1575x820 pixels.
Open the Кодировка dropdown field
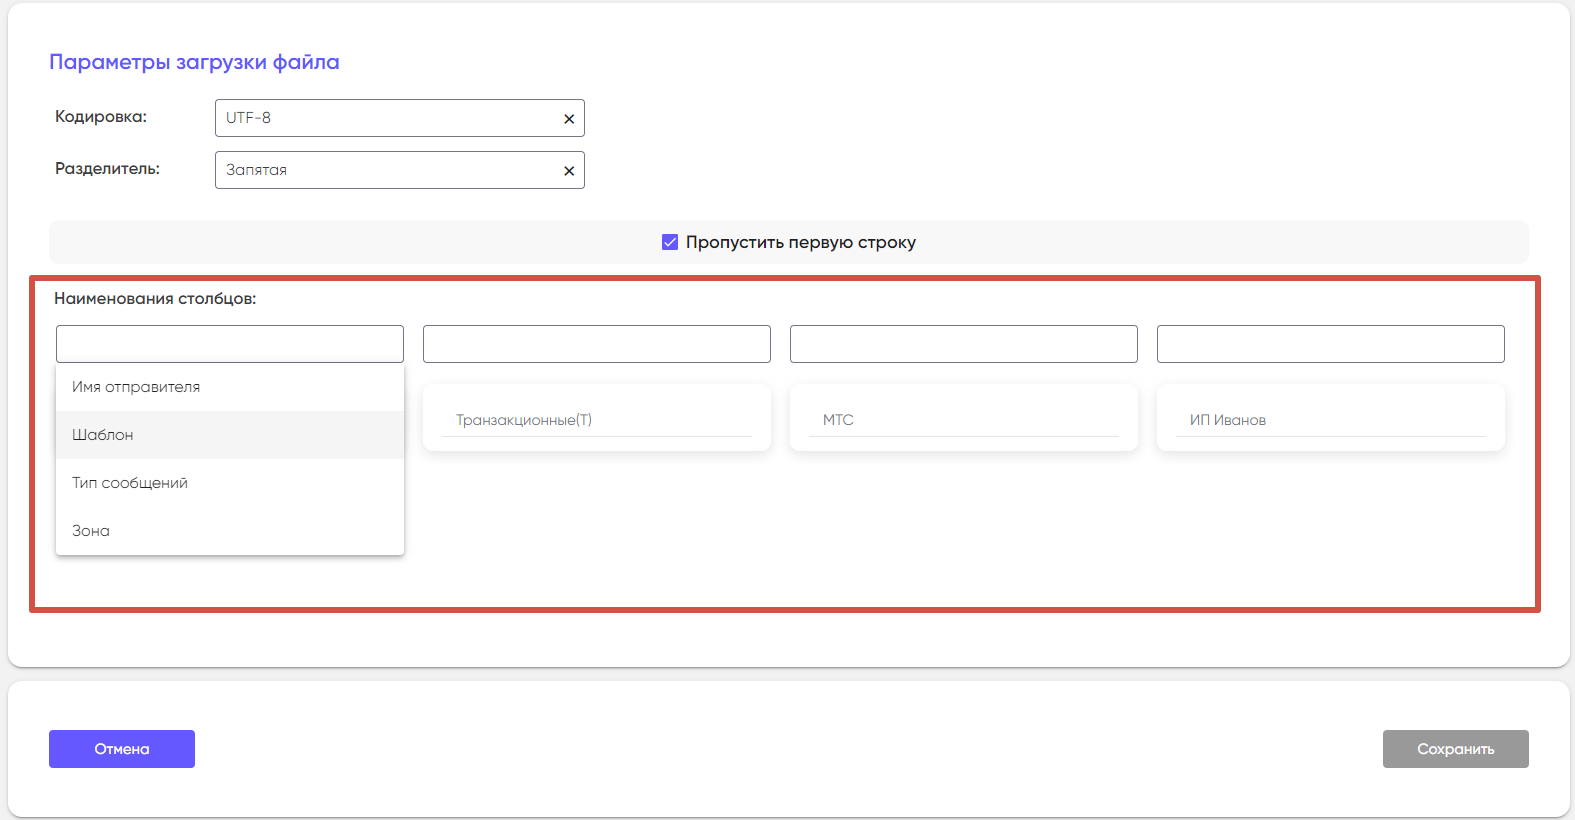[385, 118]
